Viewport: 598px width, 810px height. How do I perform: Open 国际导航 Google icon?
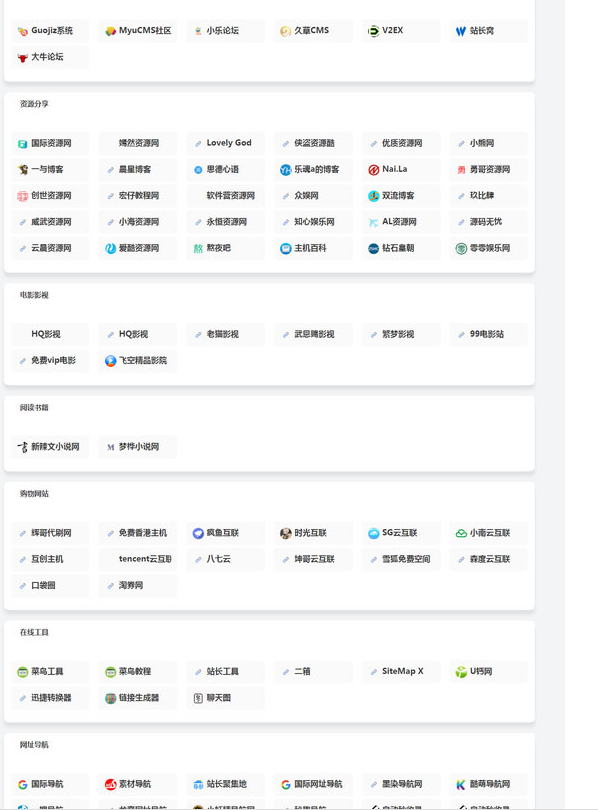(x=23, y=785)
